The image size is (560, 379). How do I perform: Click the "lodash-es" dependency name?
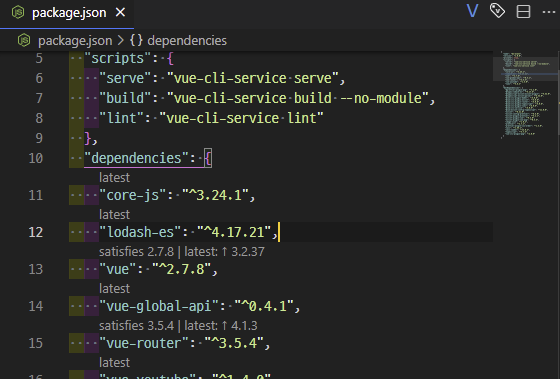[140, 232]
